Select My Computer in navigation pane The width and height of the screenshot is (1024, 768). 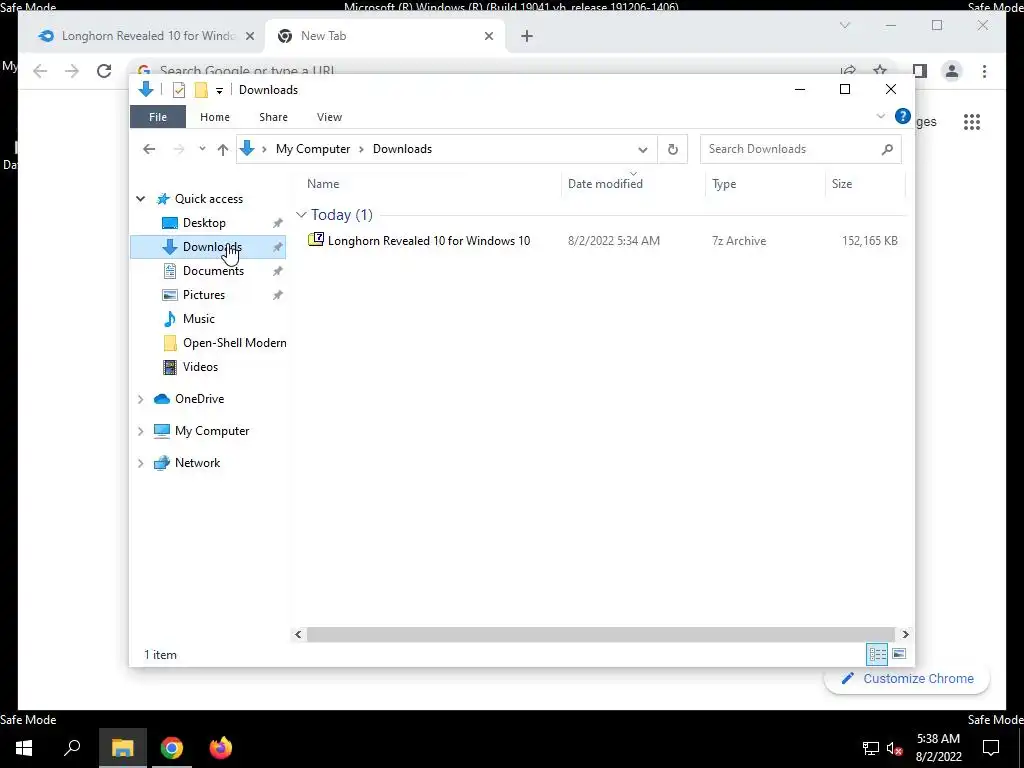coord(212,431)
